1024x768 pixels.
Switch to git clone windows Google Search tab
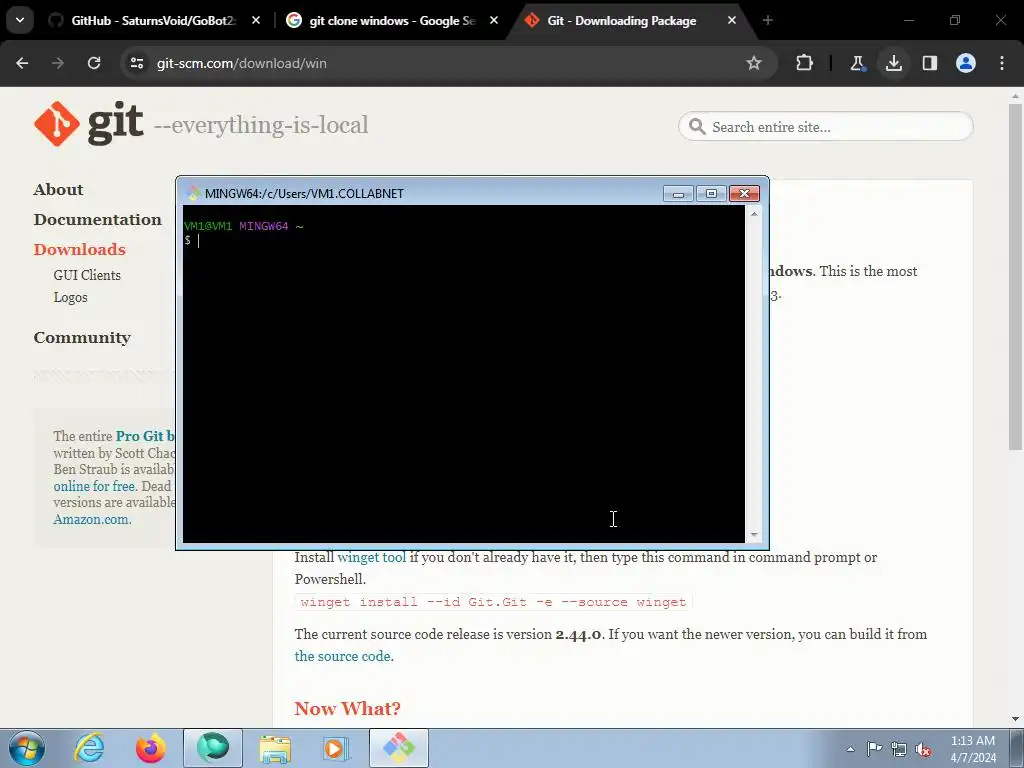(x=392, y=21)
